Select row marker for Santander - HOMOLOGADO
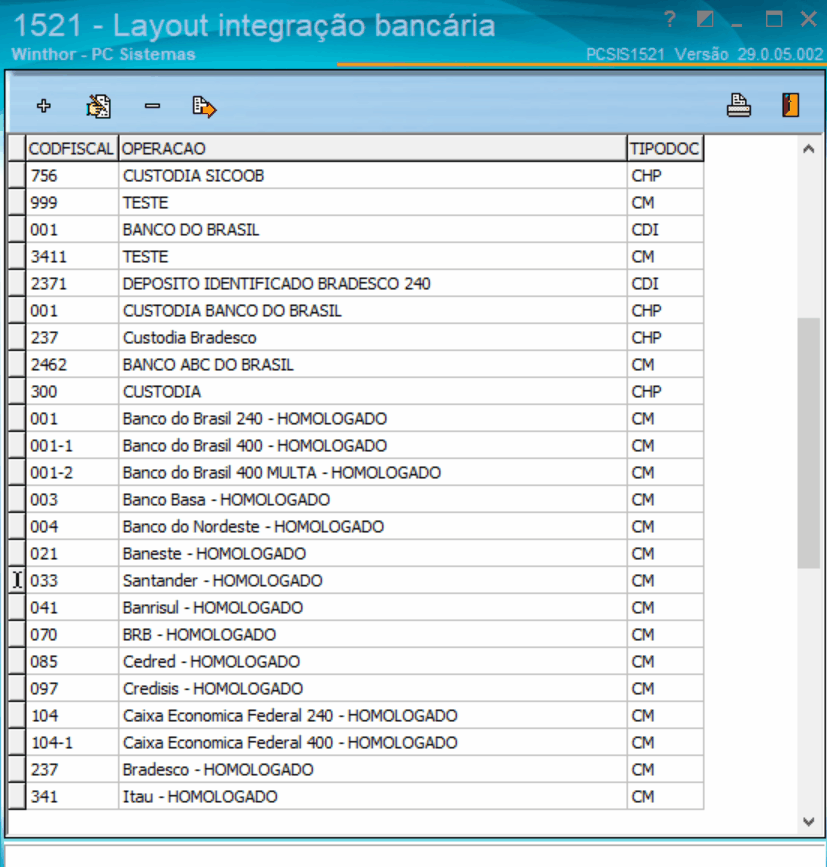This screenshot has height=867, width=827. click(17, 581)
